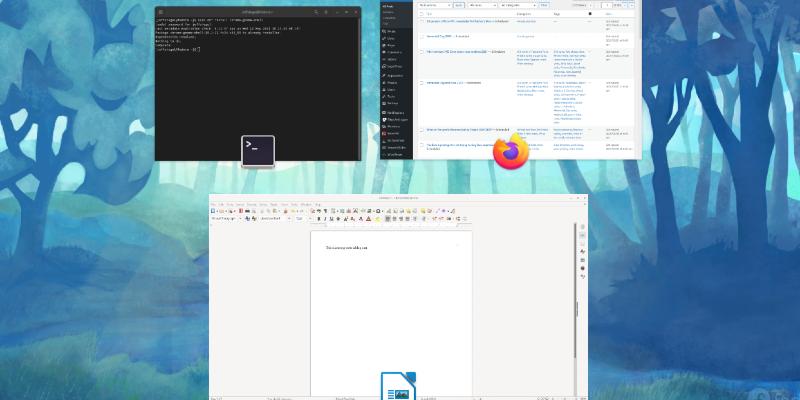Click the LibreOffice Writer app icon badge

398,388
